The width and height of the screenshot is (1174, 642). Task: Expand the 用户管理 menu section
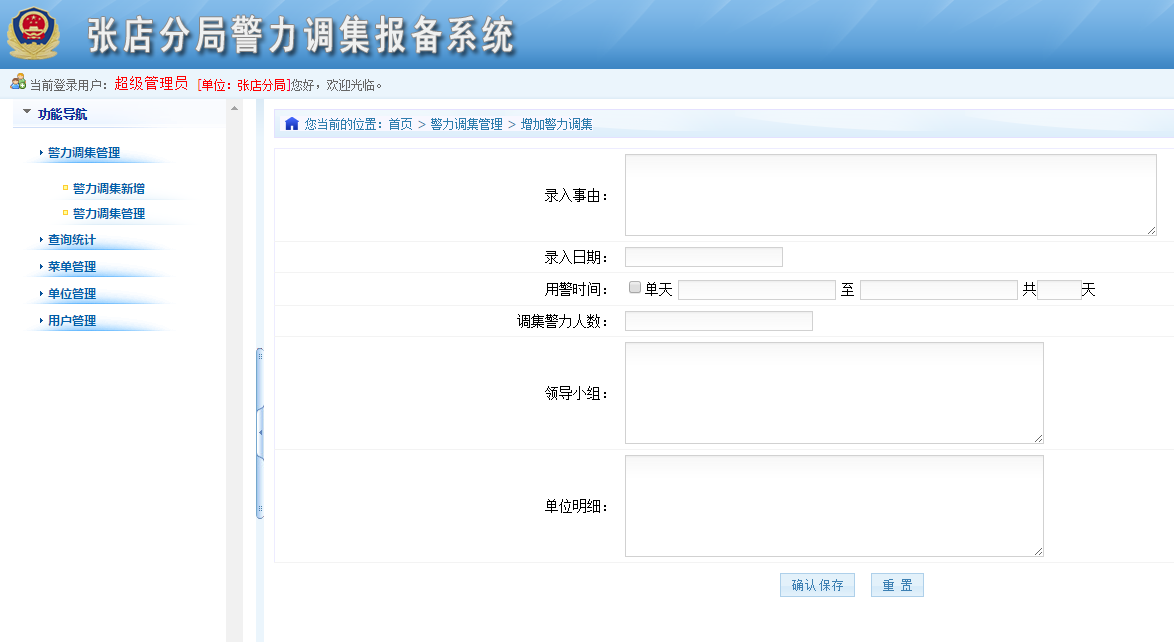72,321
